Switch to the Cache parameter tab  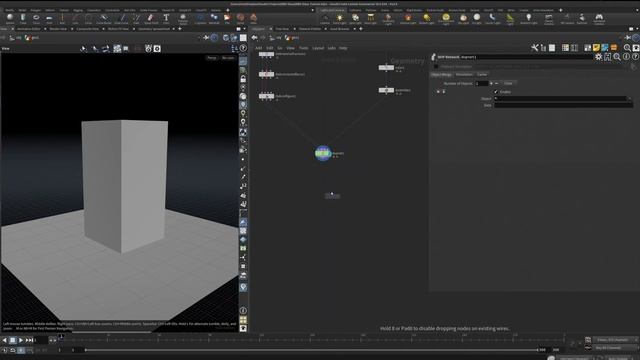point(482,75)
